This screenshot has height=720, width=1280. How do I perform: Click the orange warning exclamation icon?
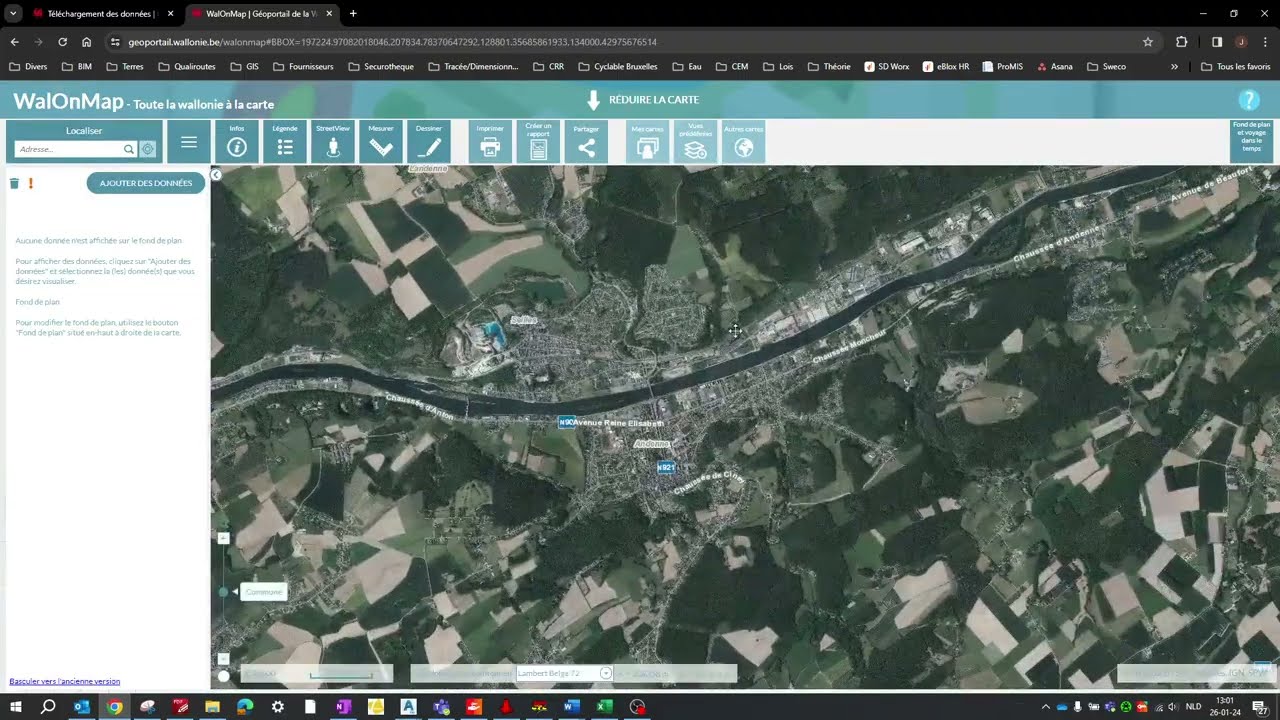click(31, 183)
